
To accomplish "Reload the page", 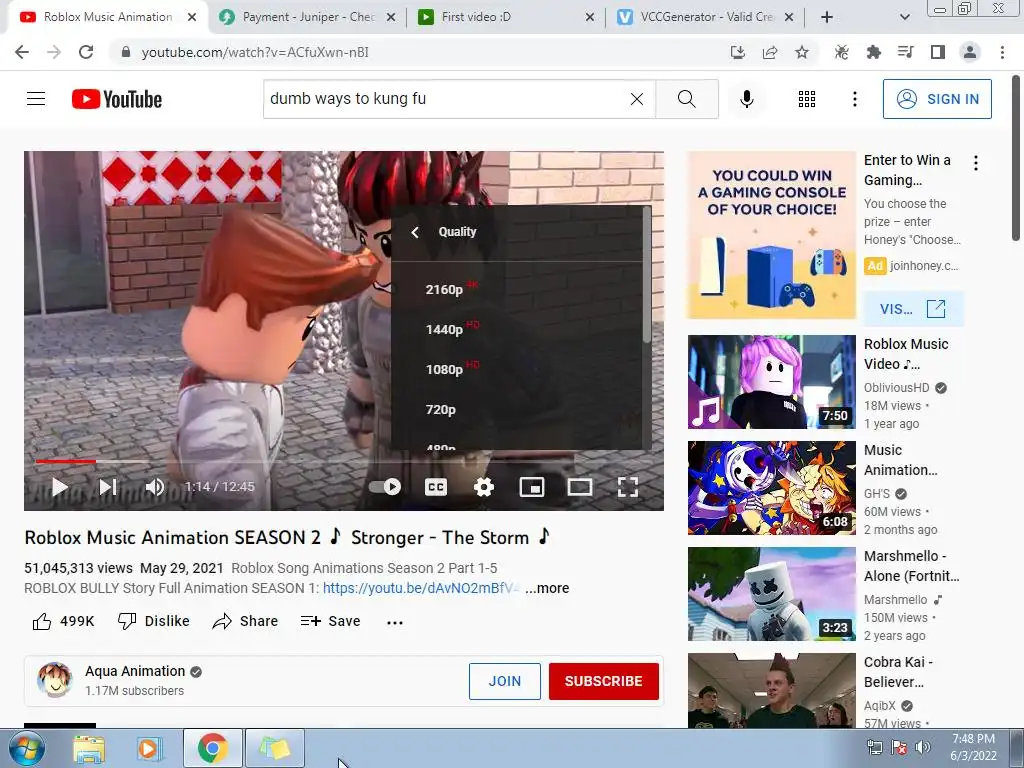I will [x=86, y=52].
